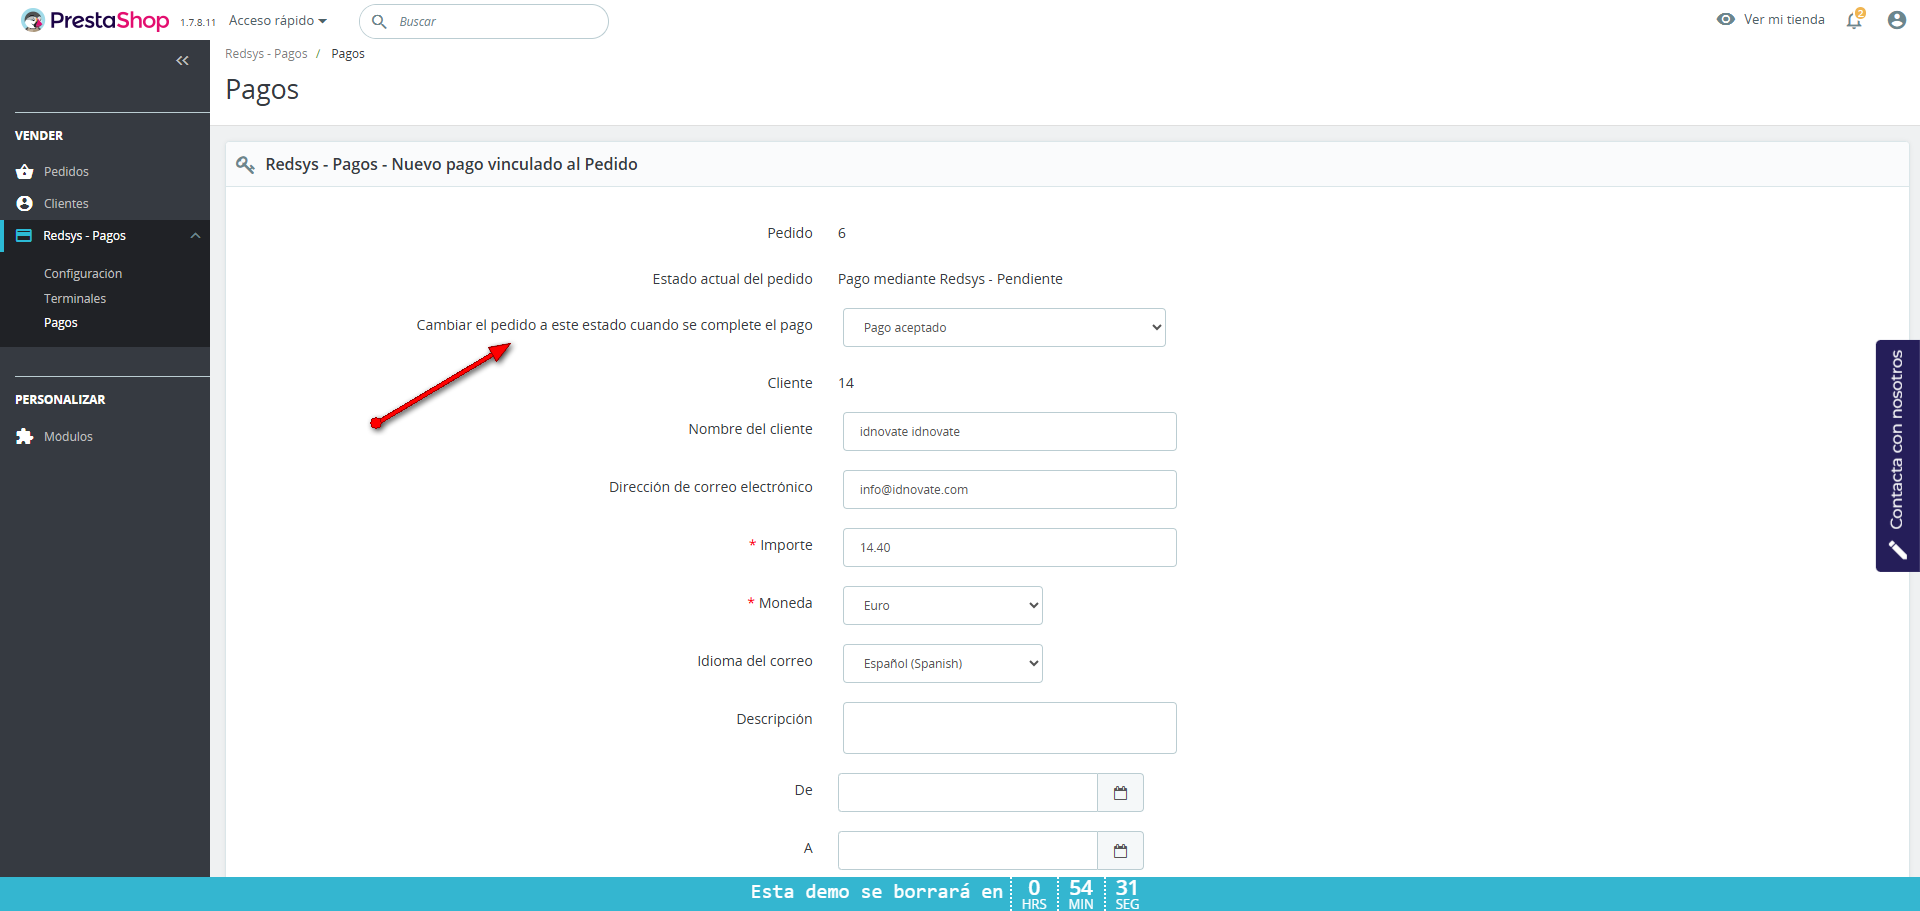Open the user profile avatar menu
The image size is (1920, 911).
tap(1896, 20)
